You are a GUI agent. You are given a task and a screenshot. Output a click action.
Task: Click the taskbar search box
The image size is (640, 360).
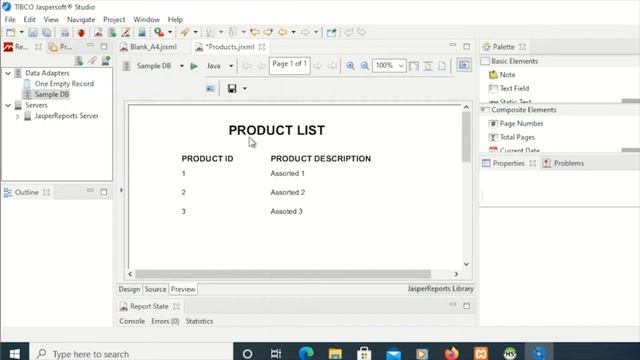click(131, 353)
